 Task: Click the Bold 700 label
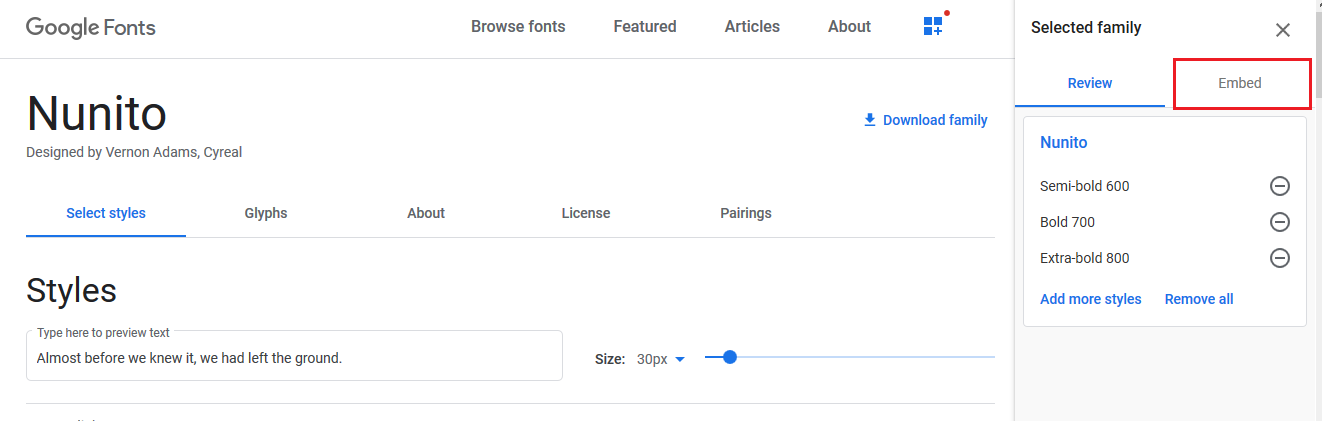click(x=1067, y=222)
